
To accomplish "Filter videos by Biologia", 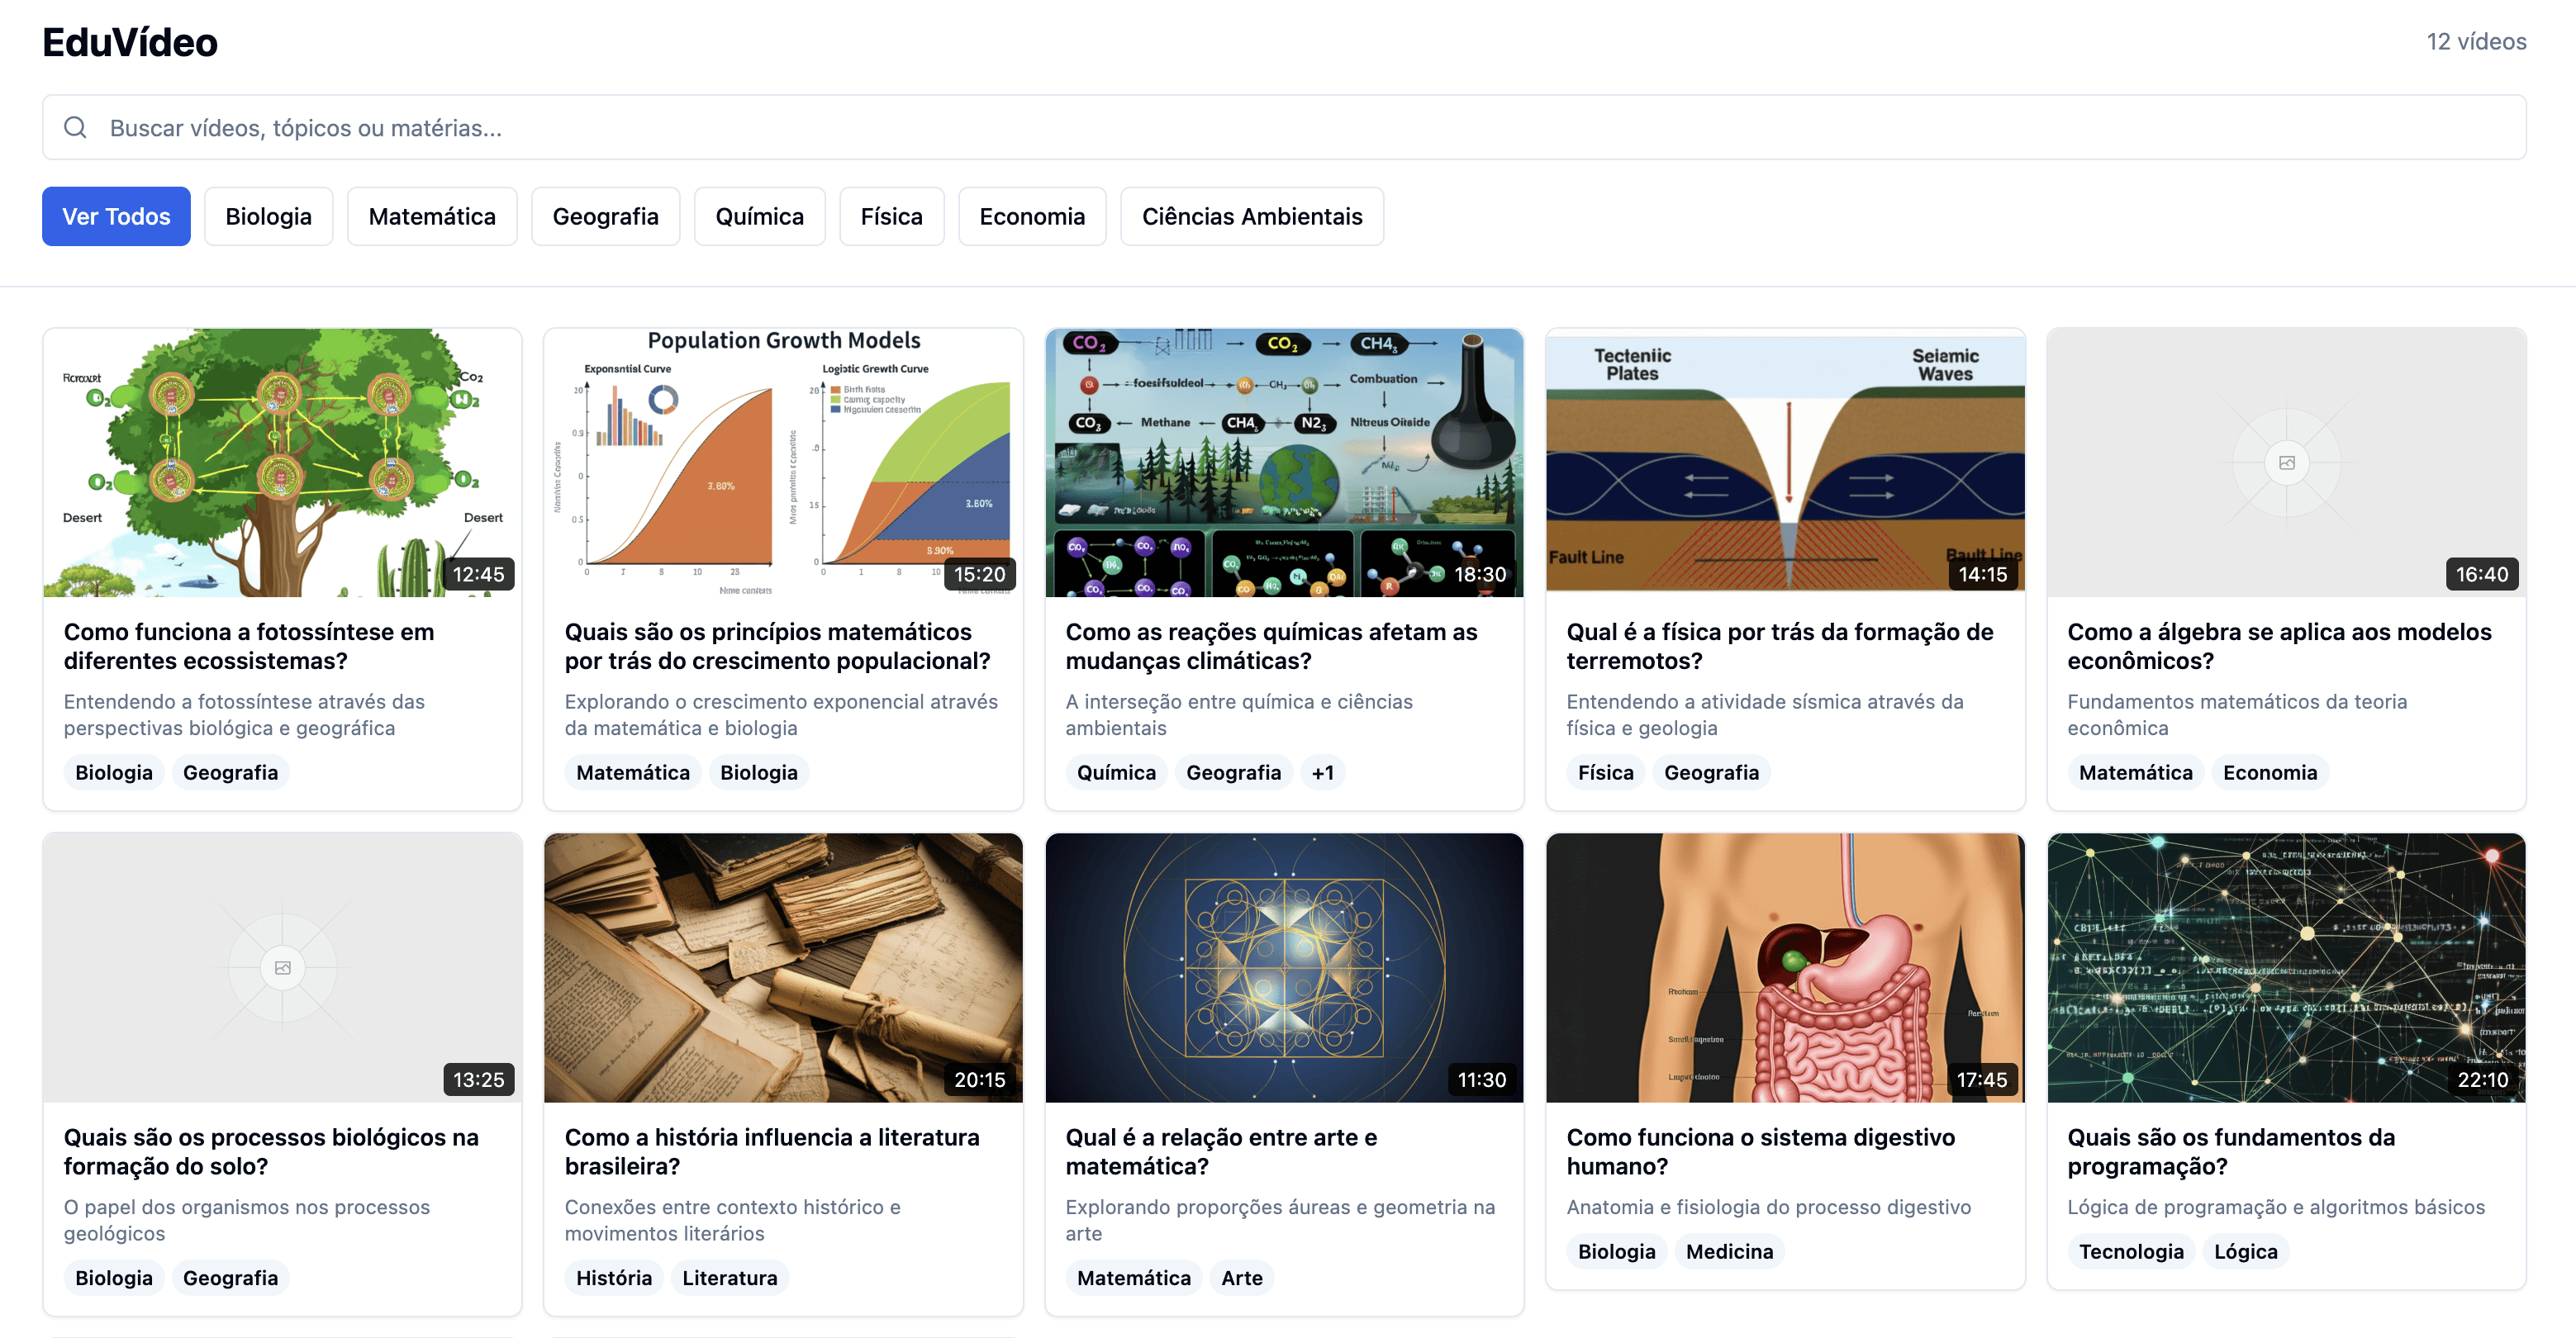I will 268,216.
